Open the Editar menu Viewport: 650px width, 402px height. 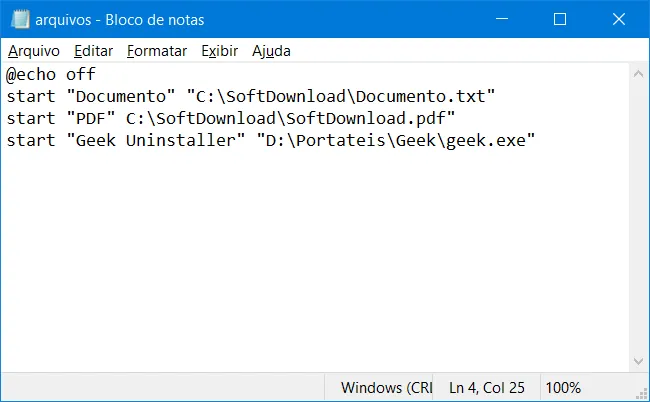(x=93, y=51)
